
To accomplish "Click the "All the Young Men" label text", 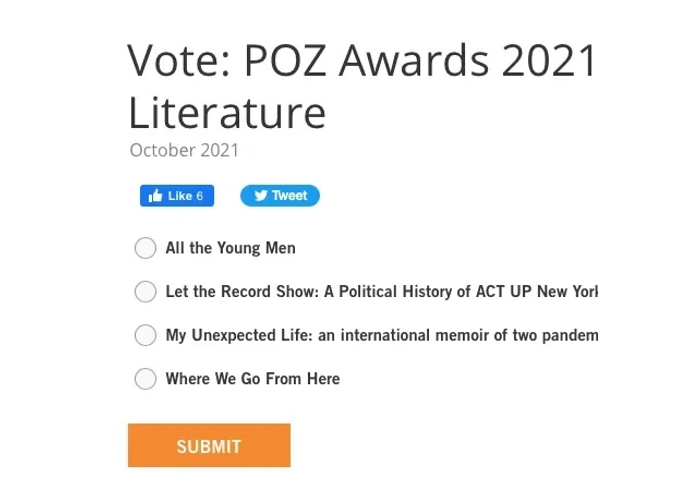I will 230,248.
